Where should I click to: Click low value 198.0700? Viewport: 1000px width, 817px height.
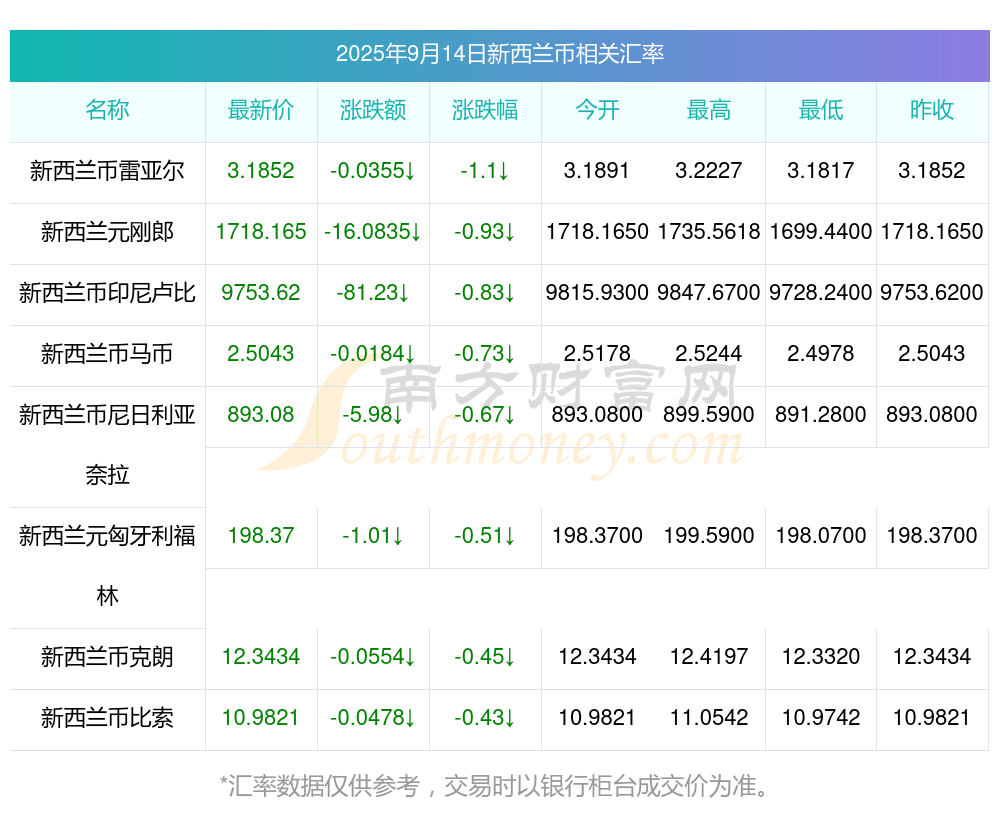pyautogui.click(x=821, y=536)
